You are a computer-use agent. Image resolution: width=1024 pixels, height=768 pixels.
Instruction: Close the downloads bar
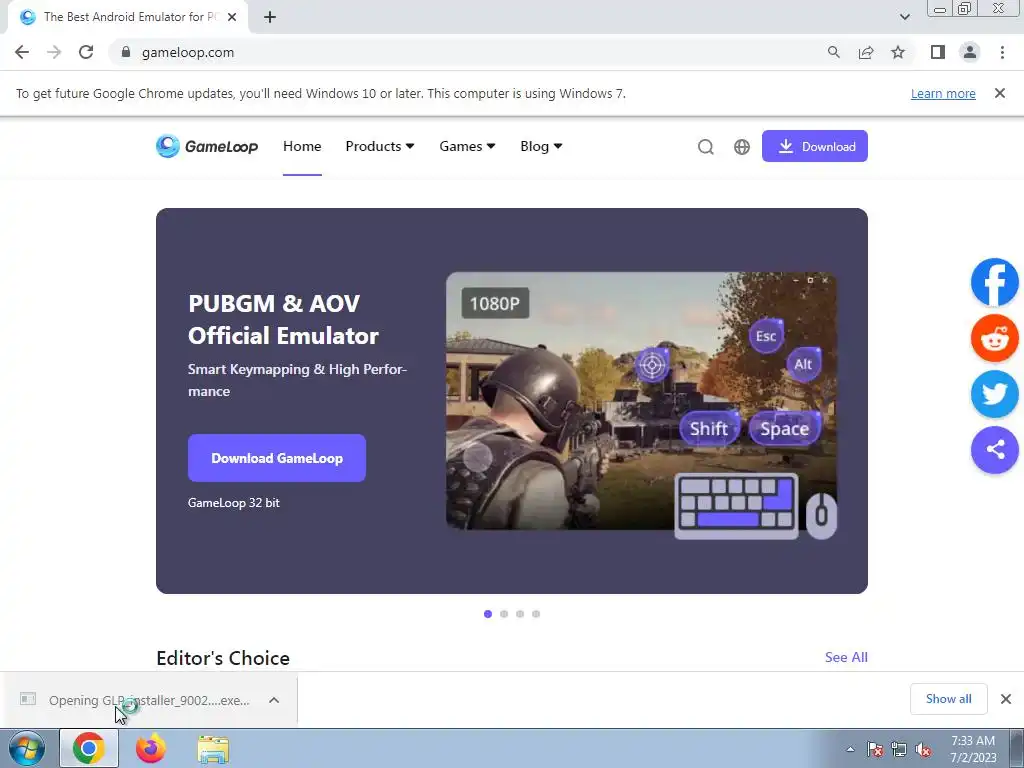[1006, 699]
